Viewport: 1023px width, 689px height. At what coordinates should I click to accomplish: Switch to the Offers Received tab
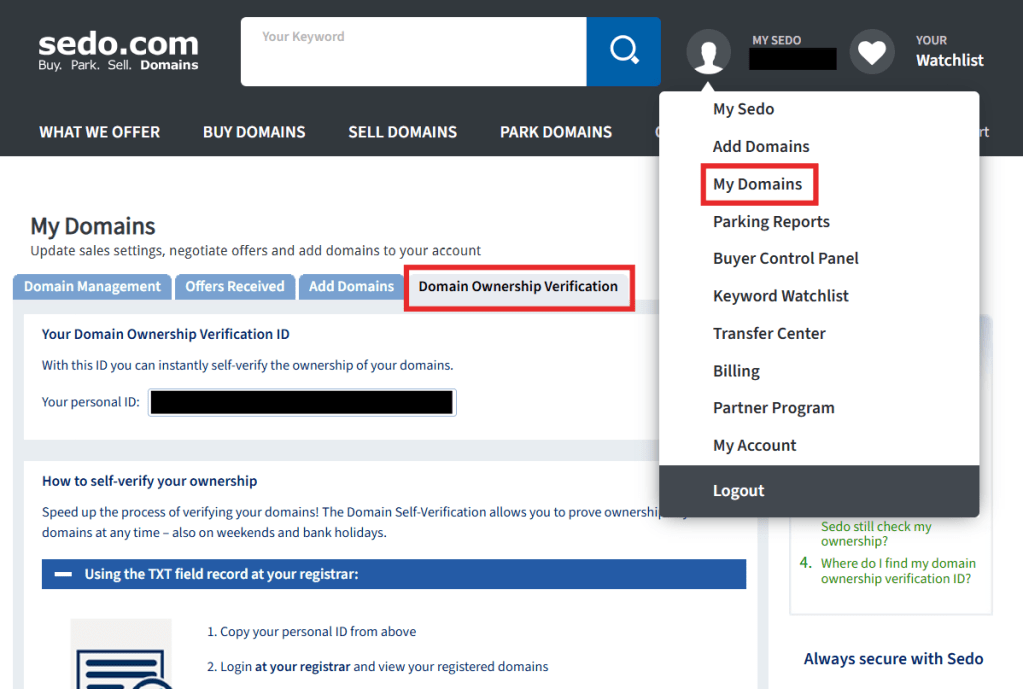click(235, 286)
